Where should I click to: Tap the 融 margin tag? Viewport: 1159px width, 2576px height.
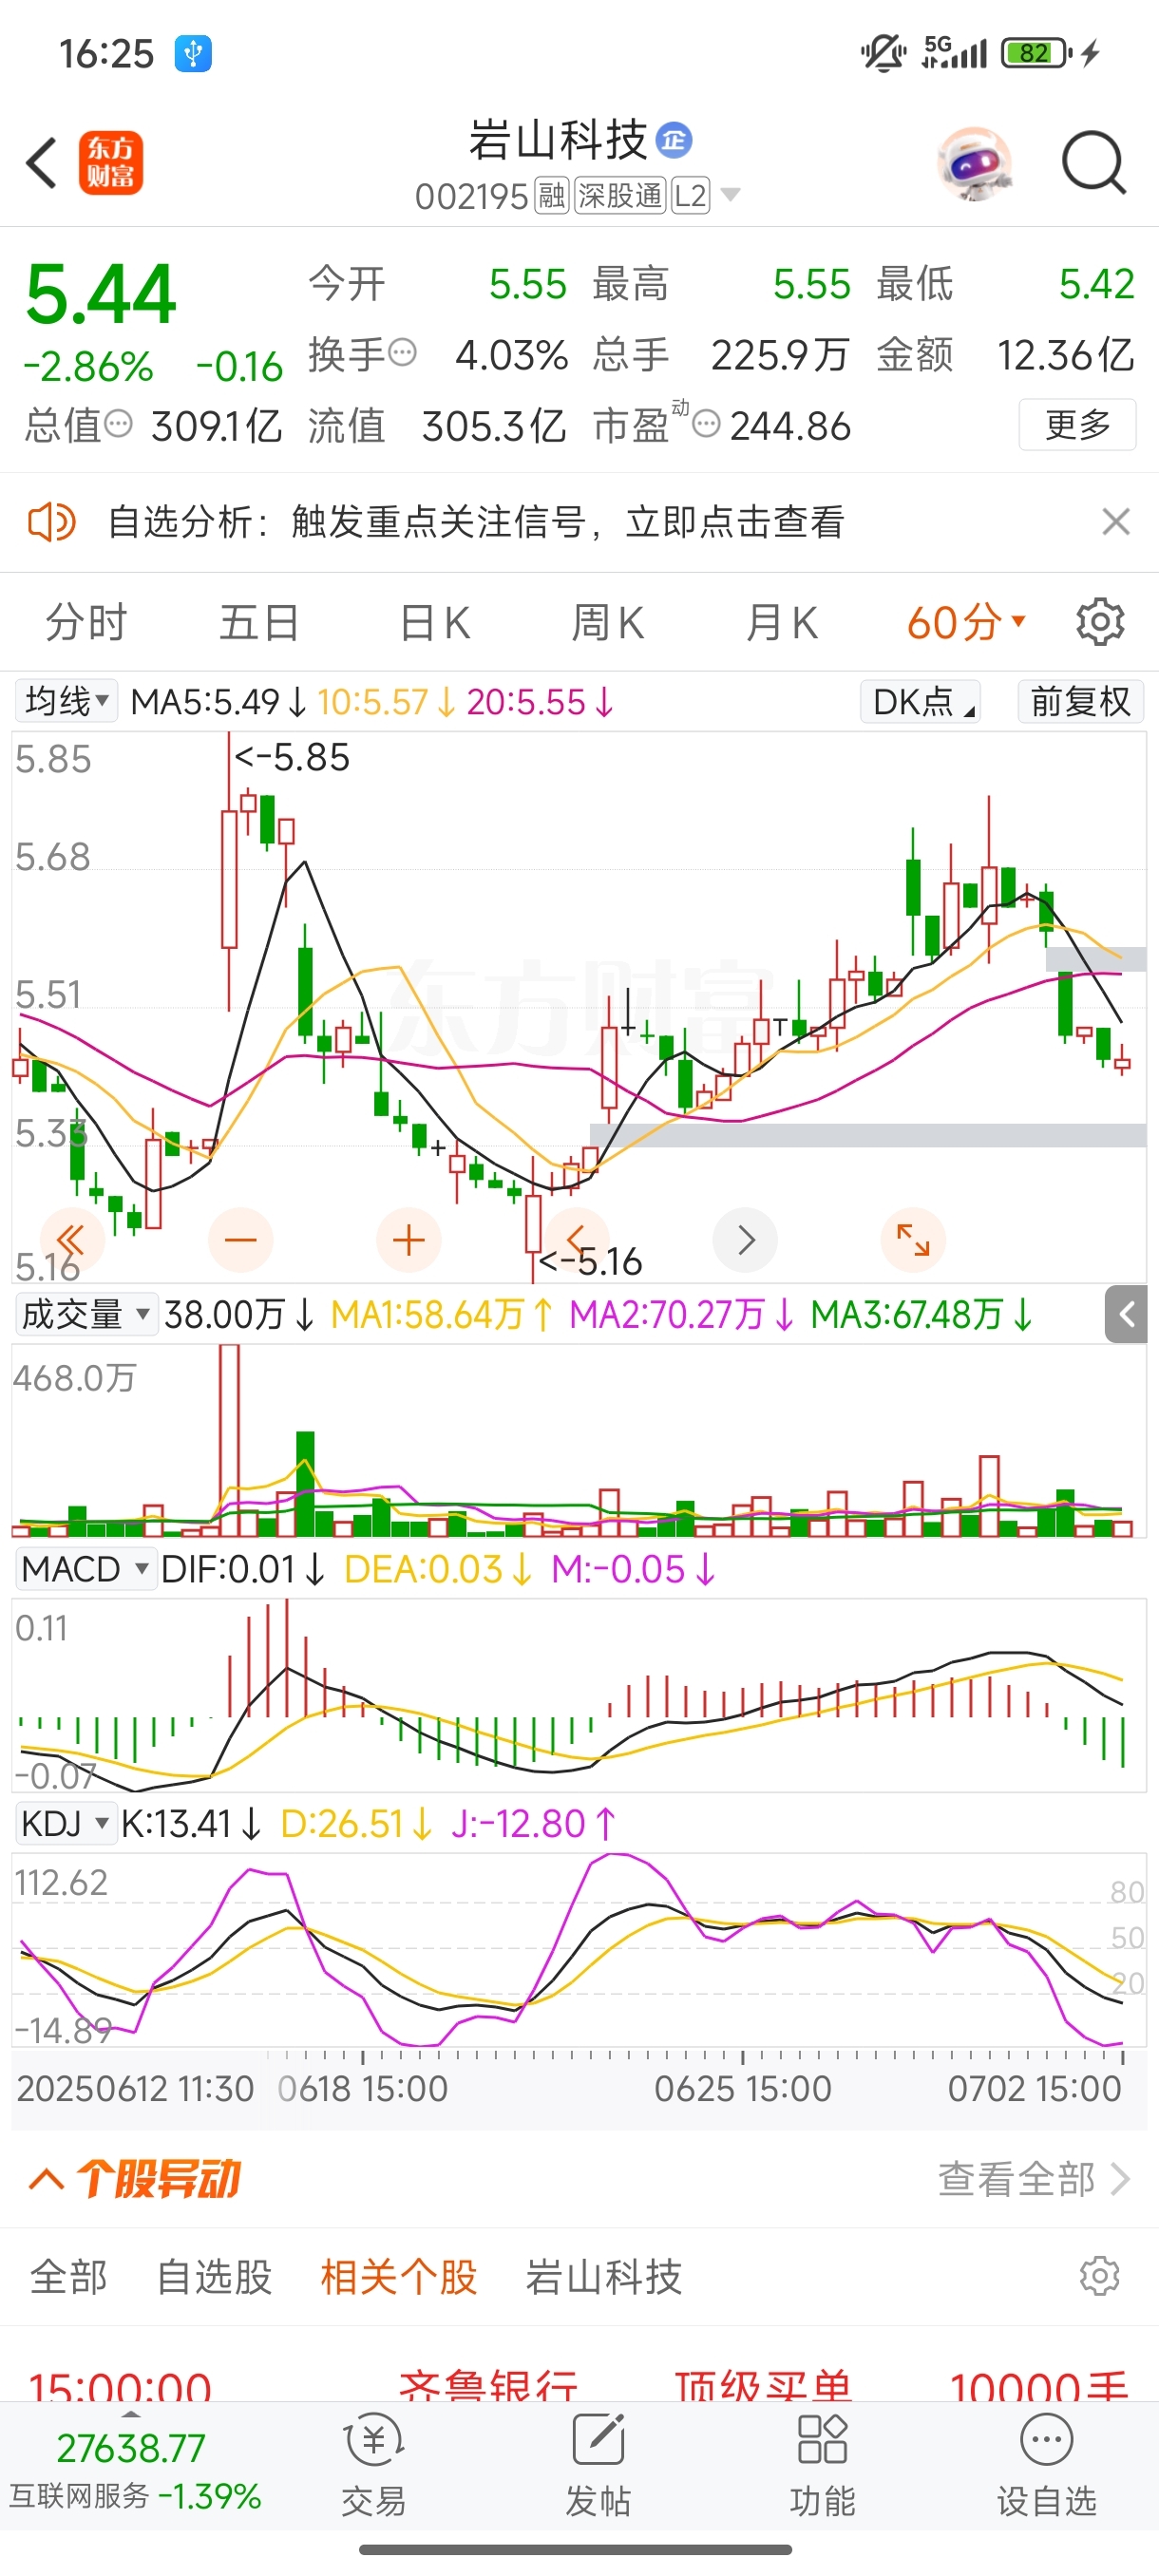coord(551,195)
